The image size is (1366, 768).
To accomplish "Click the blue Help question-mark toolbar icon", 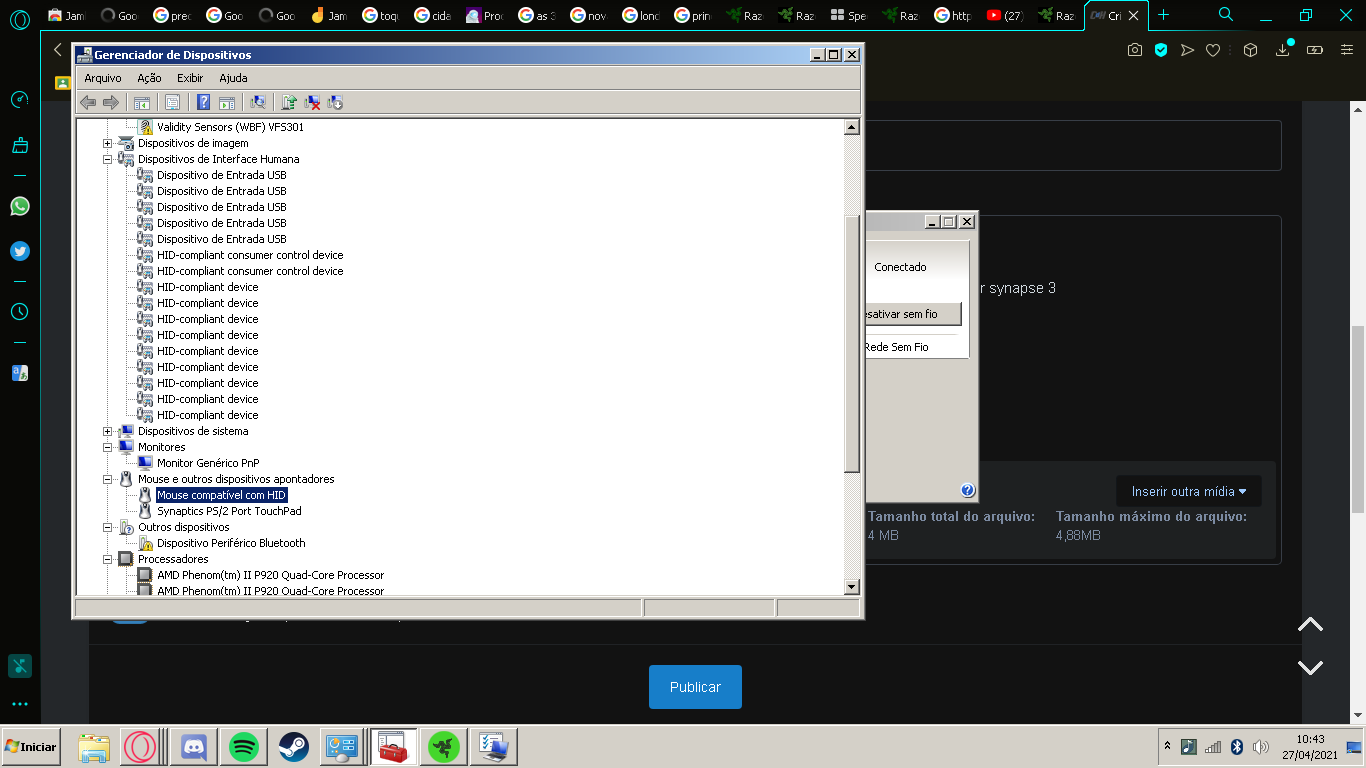I will (203, 102).
